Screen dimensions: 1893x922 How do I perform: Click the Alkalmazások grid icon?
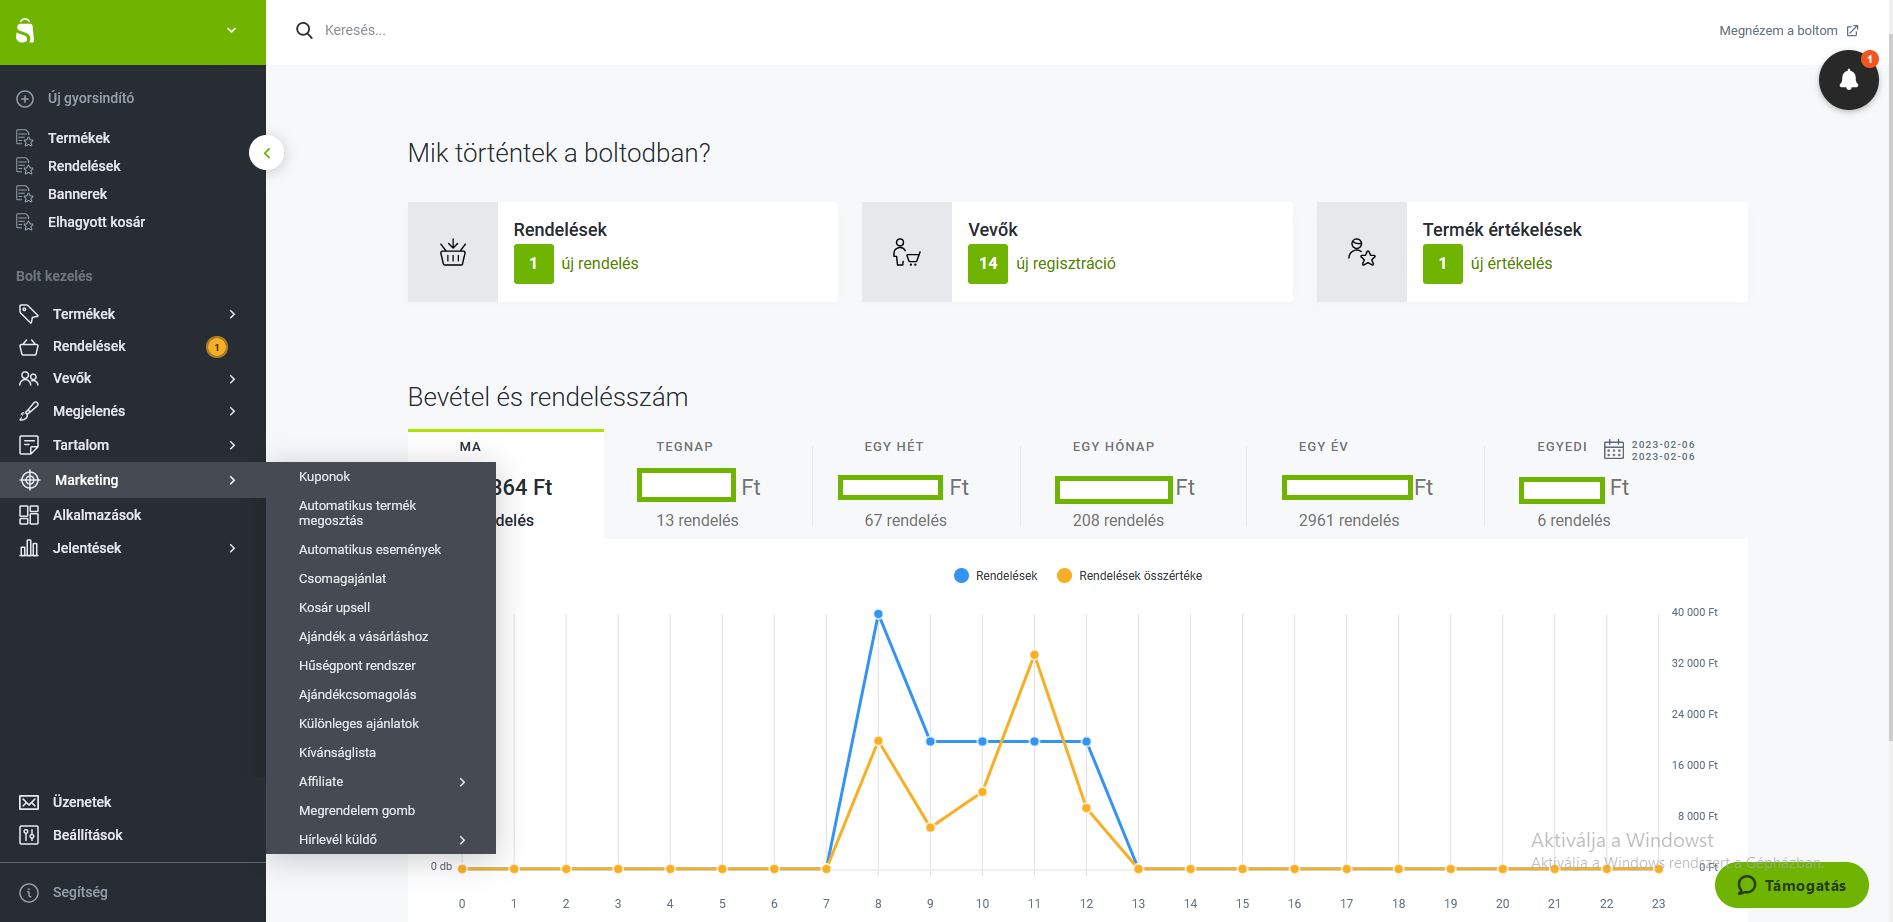coord(29,515)
